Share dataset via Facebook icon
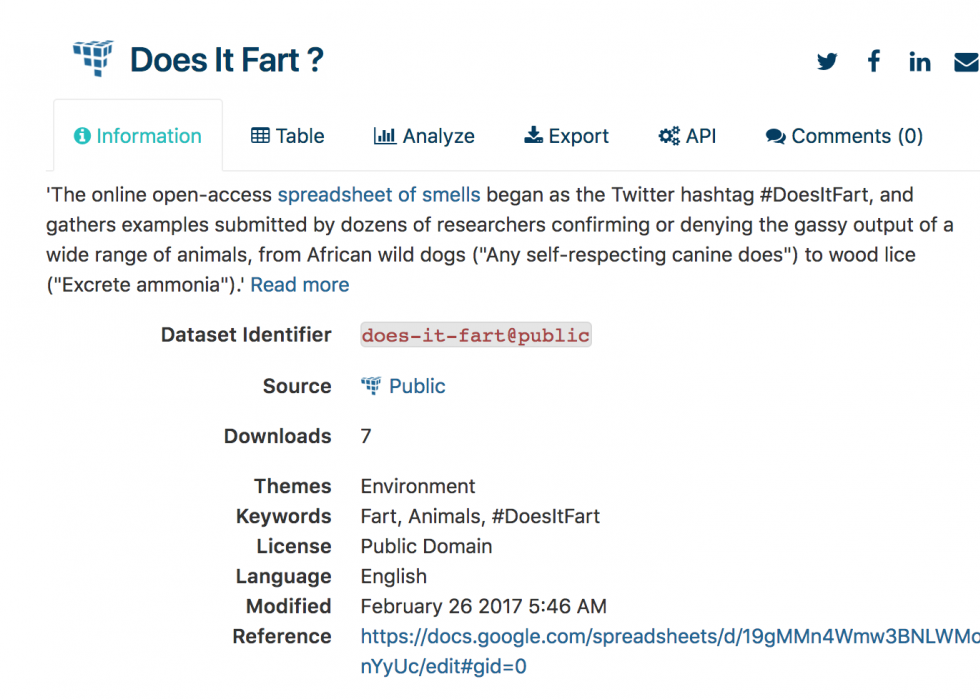This screenshot has height=699, width=980. pos(874,61)
